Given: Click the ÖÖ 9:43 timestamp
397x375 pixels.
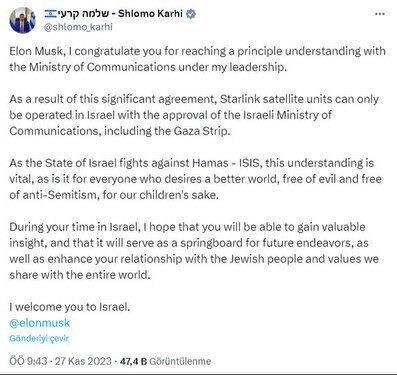Looking at the screenshot, I should coord(28,361).
